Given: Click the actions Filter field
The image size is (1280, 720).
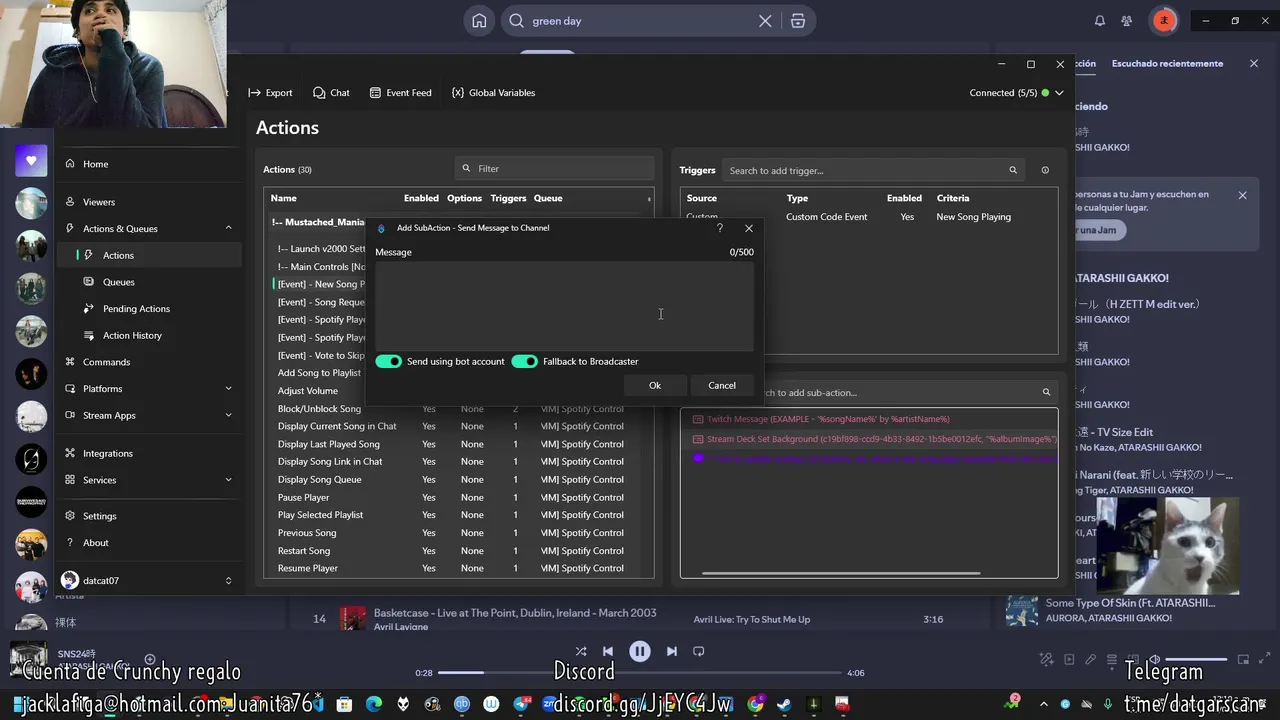Looking at the screenshot, I should tap(554, 169).
